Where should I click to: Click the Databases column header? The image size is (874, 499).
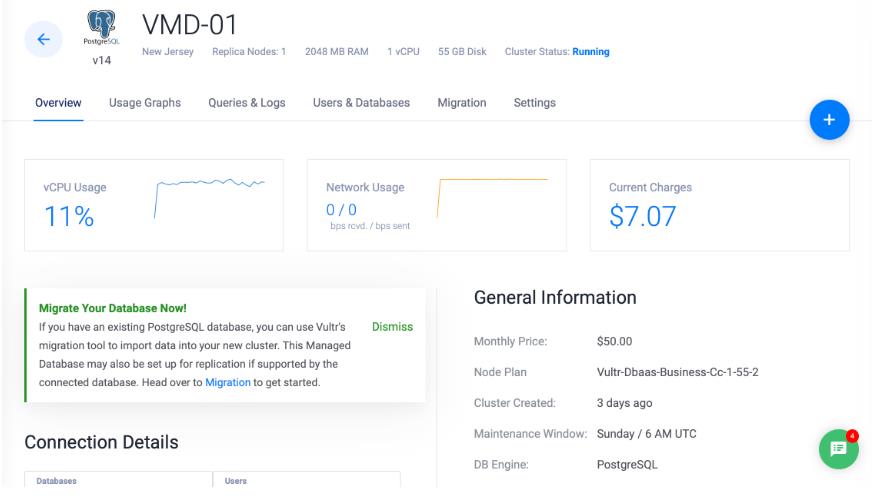pyautogui.click(x=57, y=481)
